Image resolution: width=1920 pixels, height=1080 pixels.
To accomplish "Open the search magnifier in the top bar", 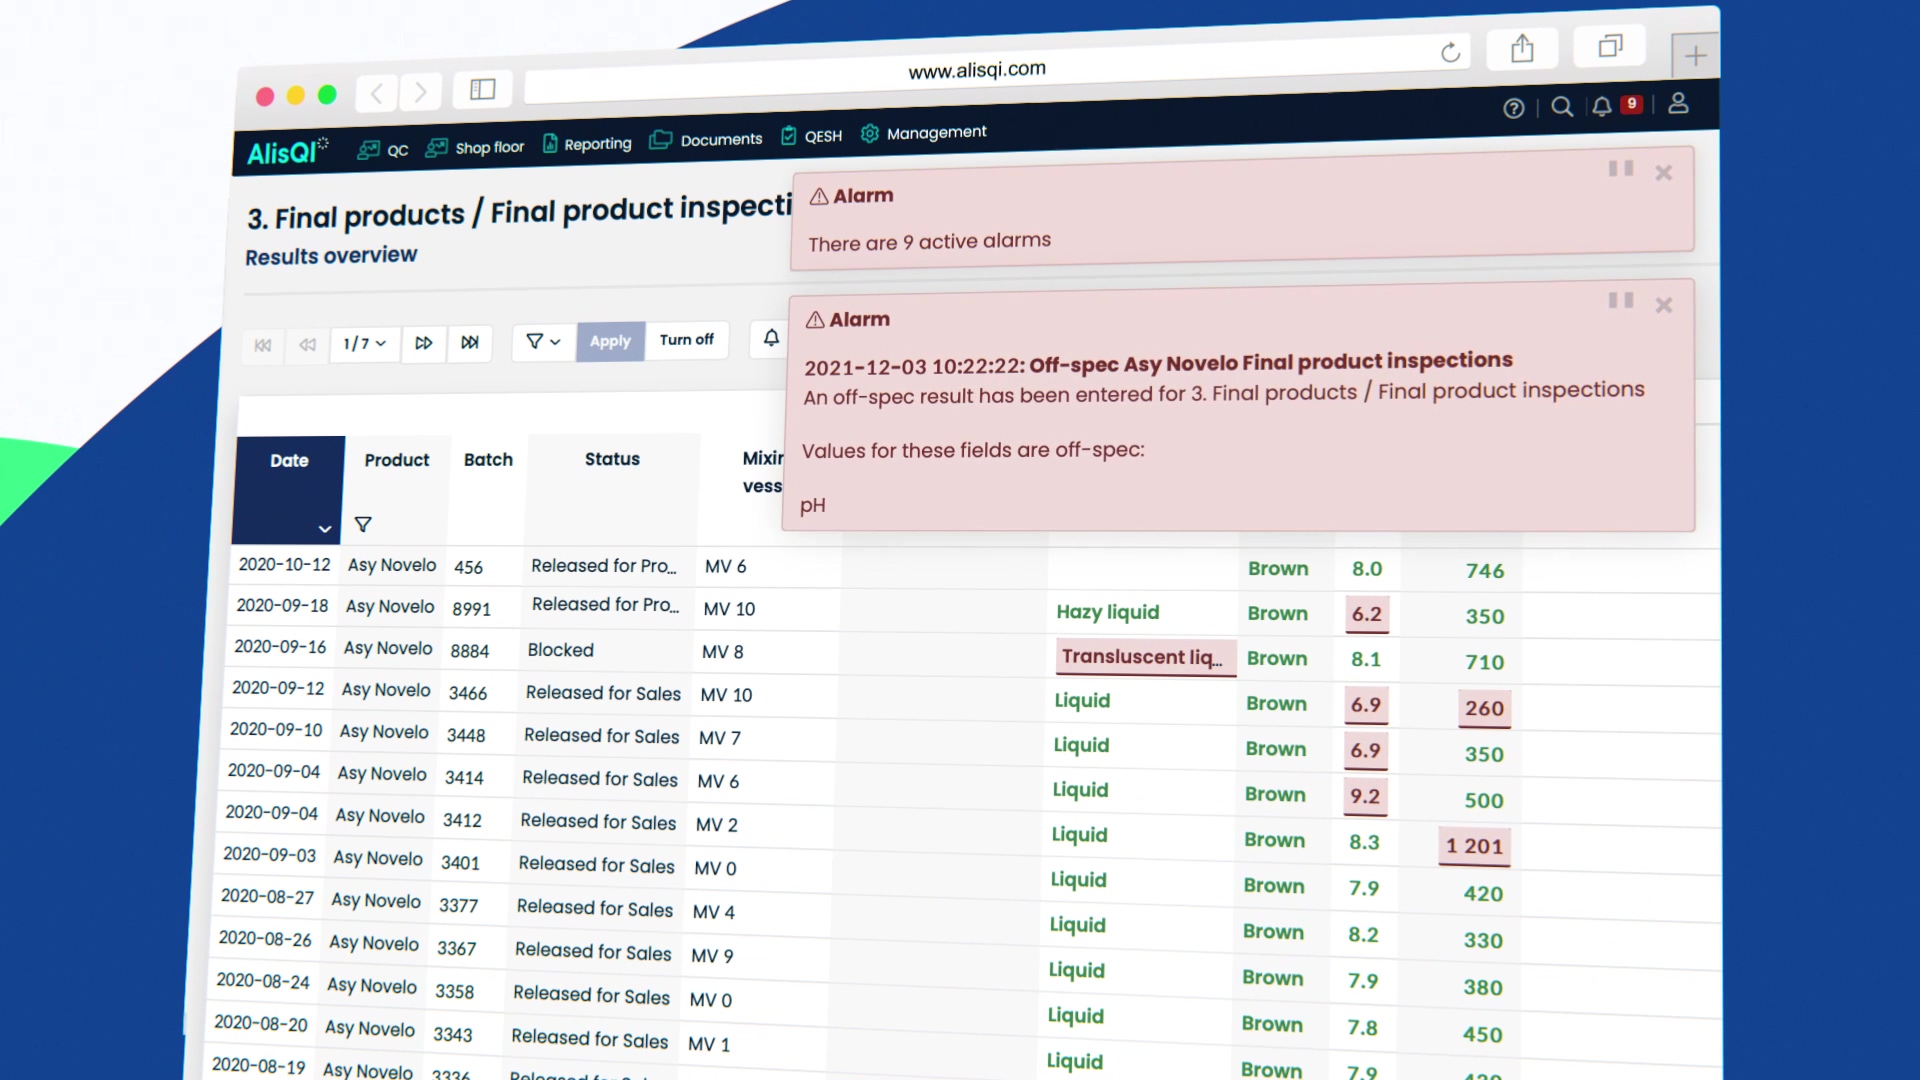I will click(1562, 106).
